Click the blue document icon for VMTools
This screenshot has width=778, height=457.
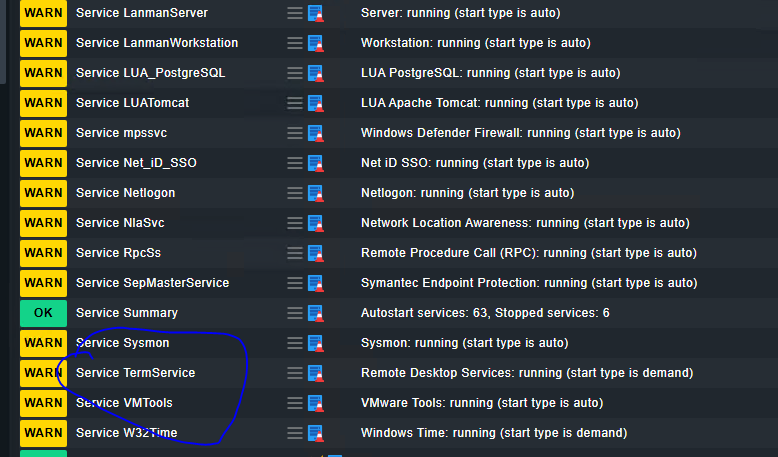click(315, 403)
